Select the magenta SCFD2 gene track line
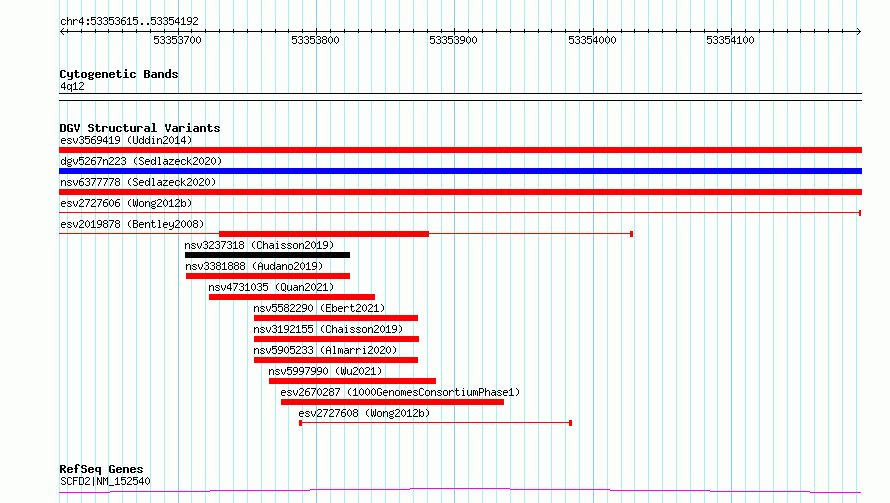The height and width of the screenshot is (503, 890). click(460, 491)
